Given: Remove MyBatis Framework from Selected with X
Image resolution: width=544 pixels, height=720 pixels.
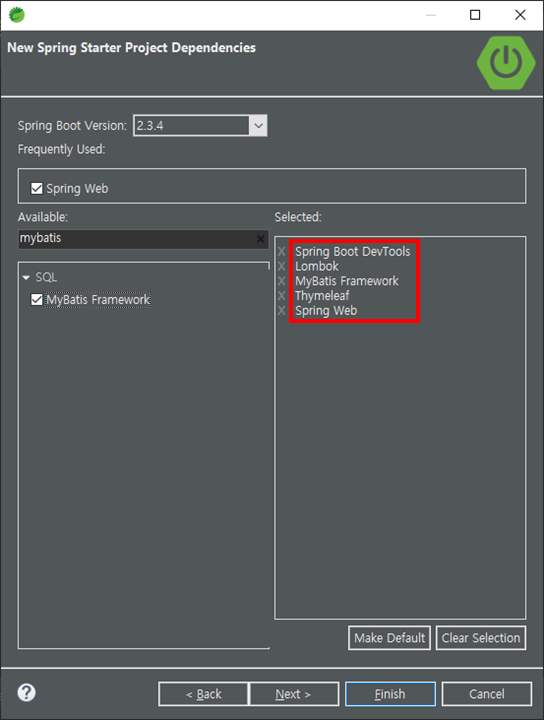Looking at the screenshot, I should pos(281,281).
